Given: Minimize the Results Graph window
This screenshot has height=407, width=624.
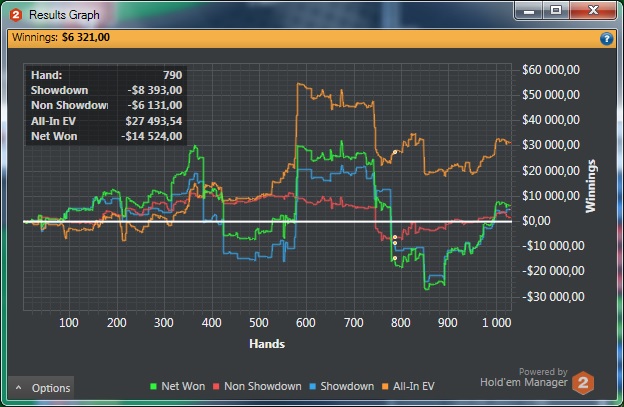Looking at the screenshot, I should (x=529, y=11).
